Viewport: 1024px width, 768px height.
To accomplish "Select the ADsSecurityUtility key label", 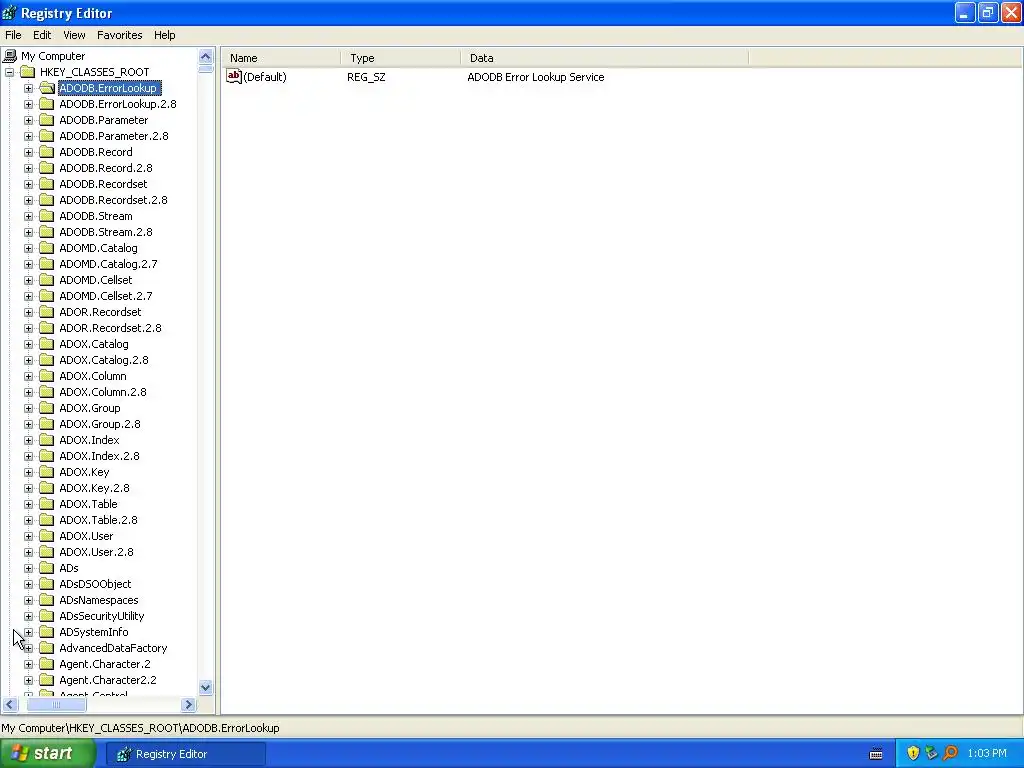I will [101, 616].
